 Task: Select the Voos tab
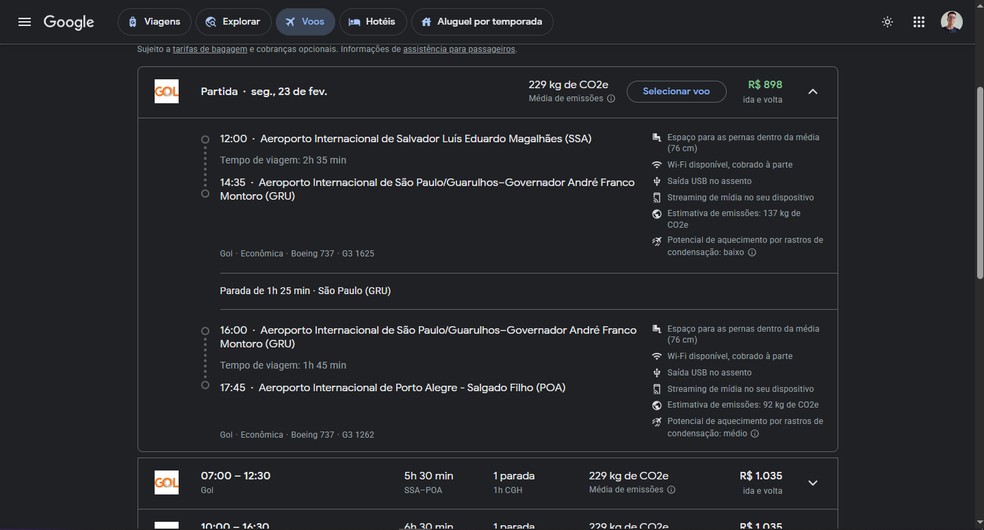click(304, 22)
